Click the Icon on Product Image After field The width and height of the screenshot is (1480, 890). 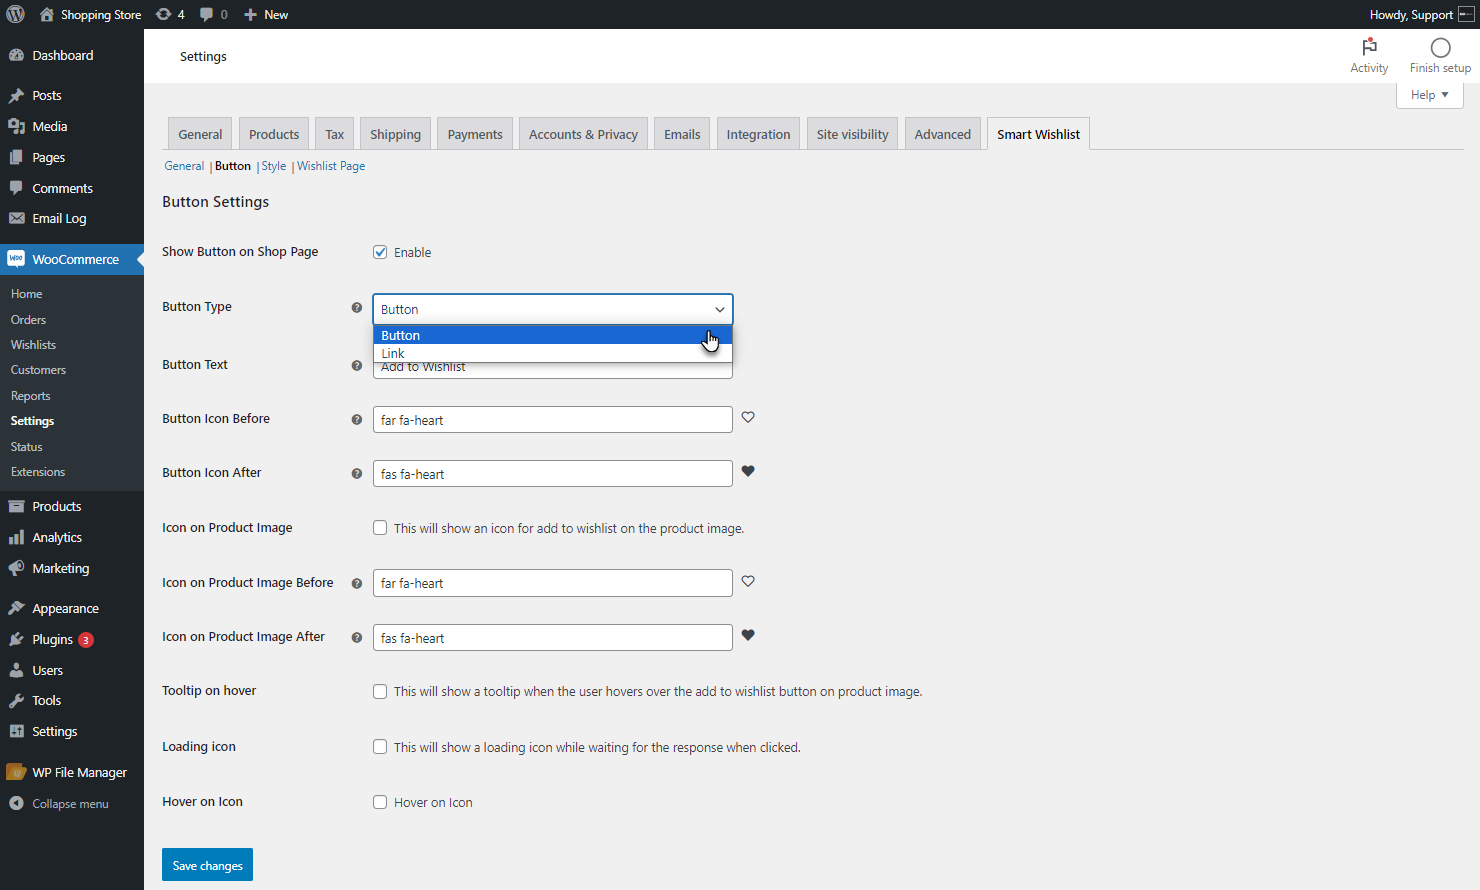coord(553,638)
